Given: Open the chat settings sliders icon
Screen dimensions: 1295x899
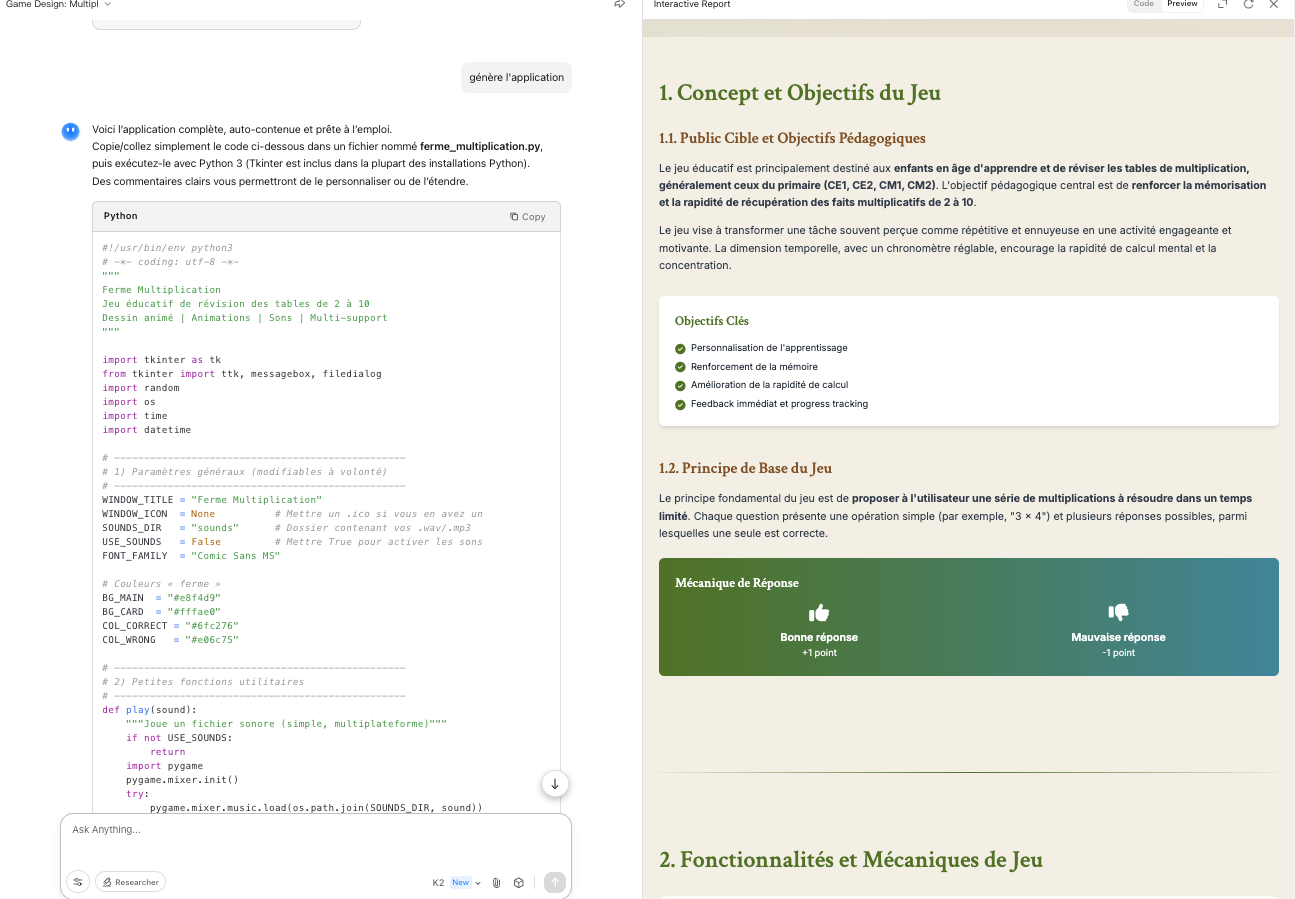Looking at the screenshot, I should 77,882.
